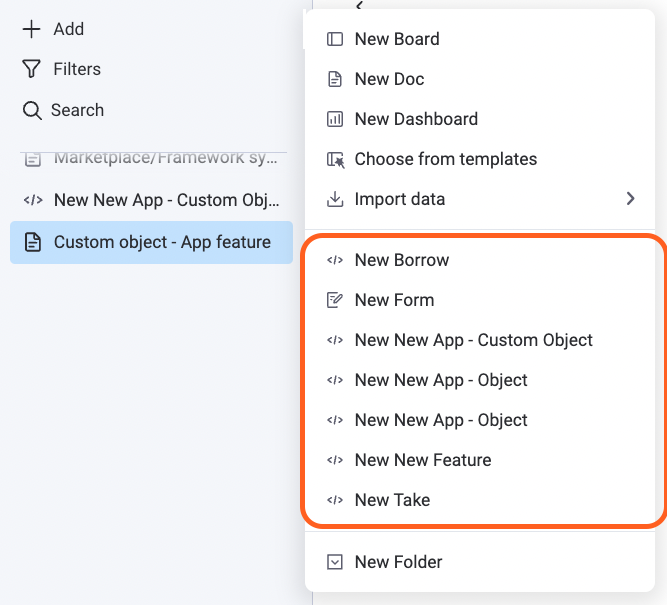Click the New Dashboard chart icon

(335, 119)
